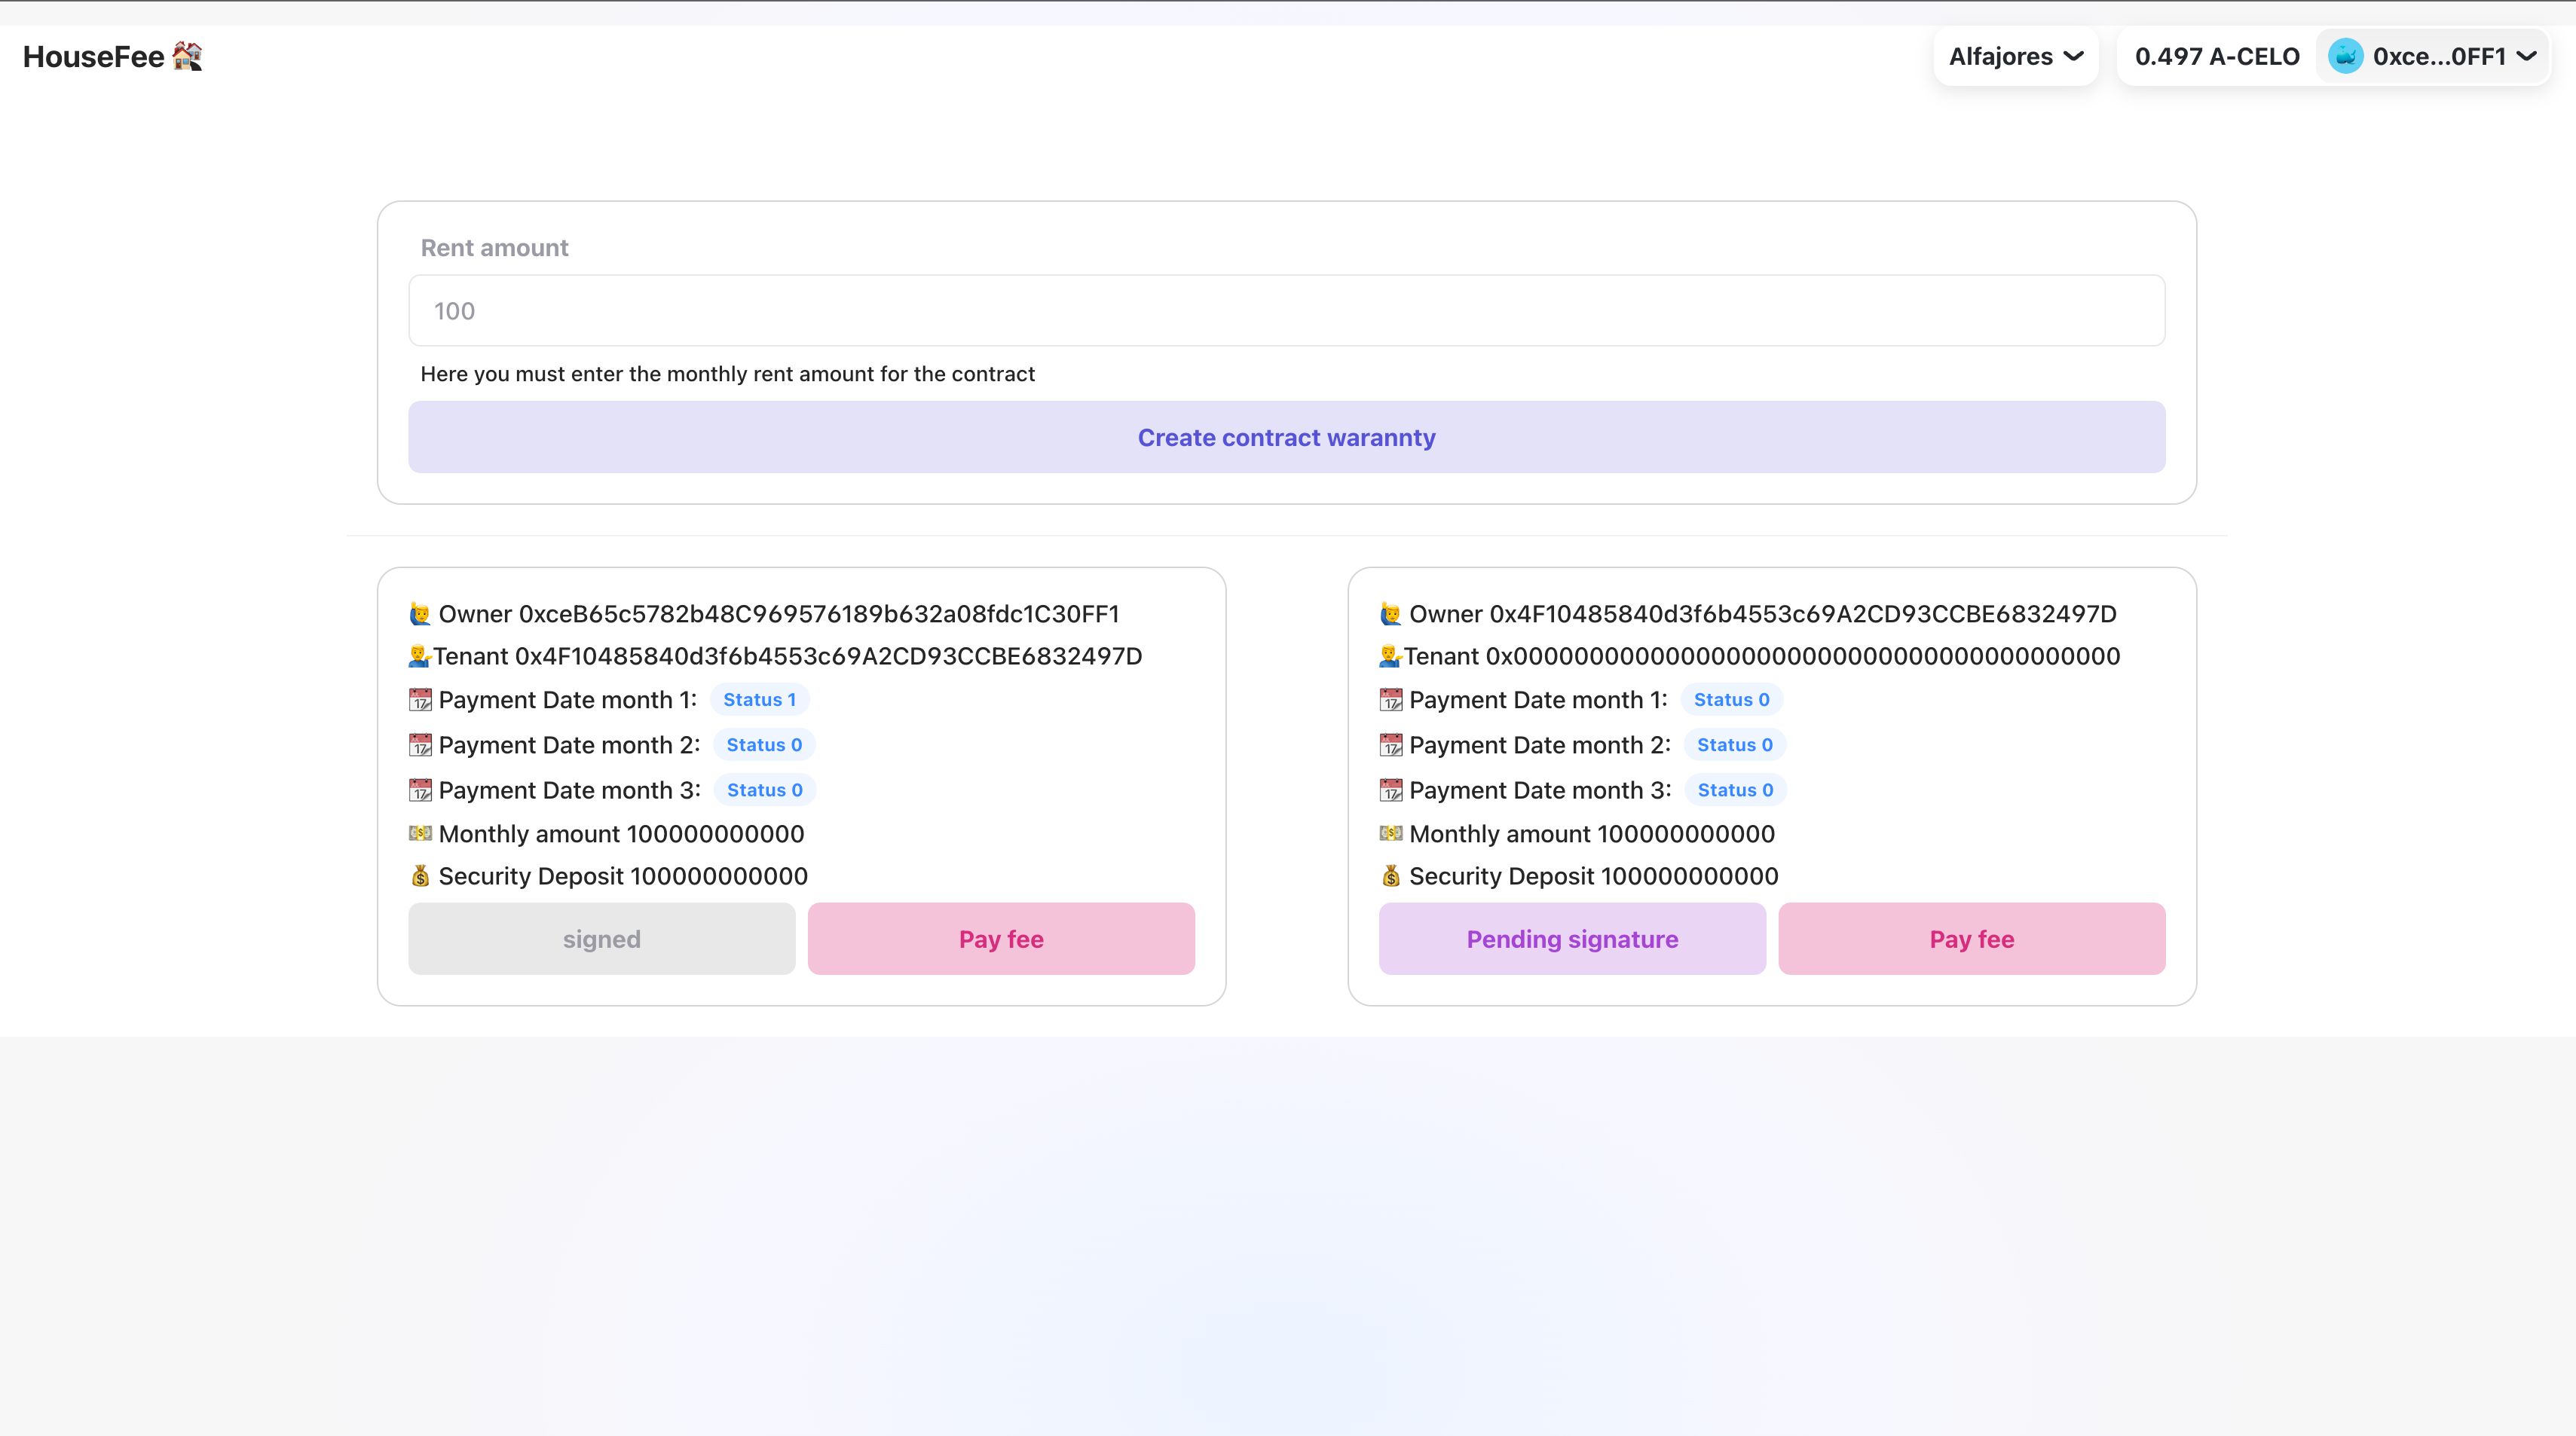Click the monthly rent amount helper text

(727, 374)
